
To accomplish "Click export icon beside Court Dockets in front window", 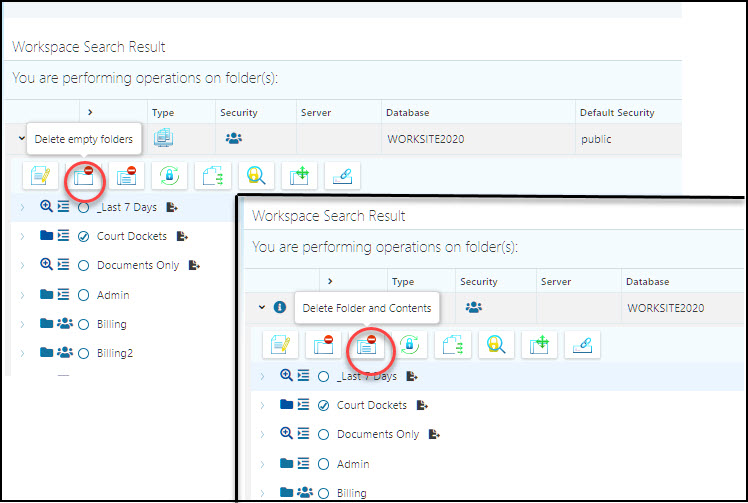I will pos(422,405).
